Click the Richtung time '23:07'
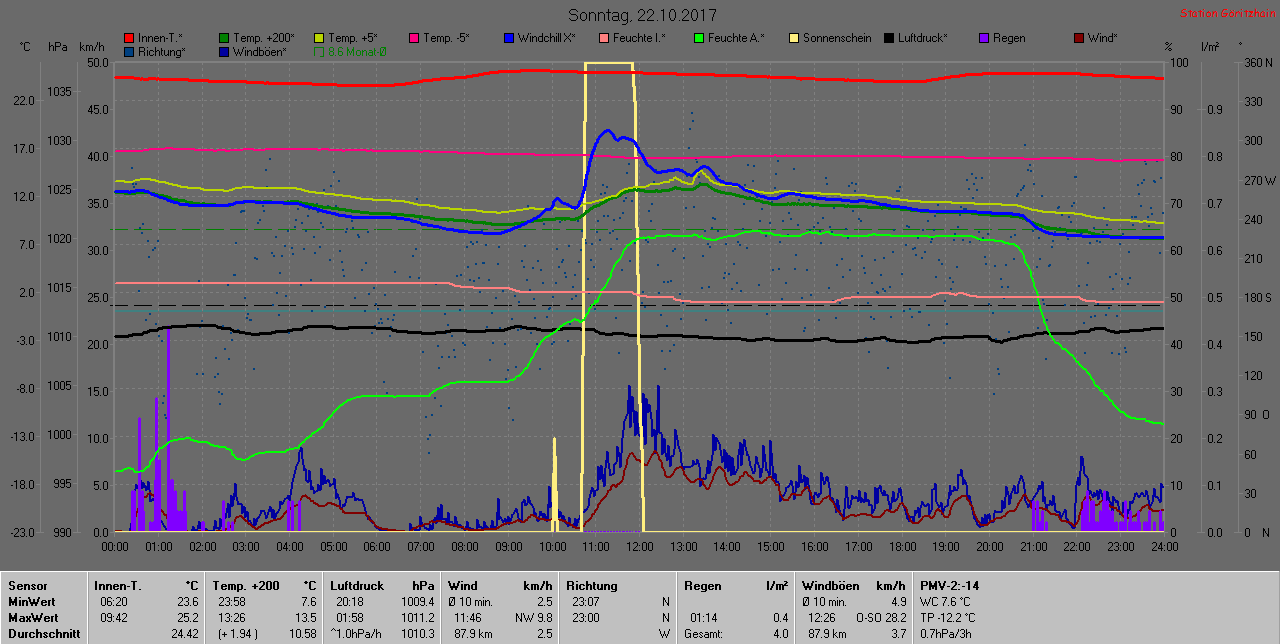The width and height of the screenshot is (1280, 644). [x=587, y=600]
